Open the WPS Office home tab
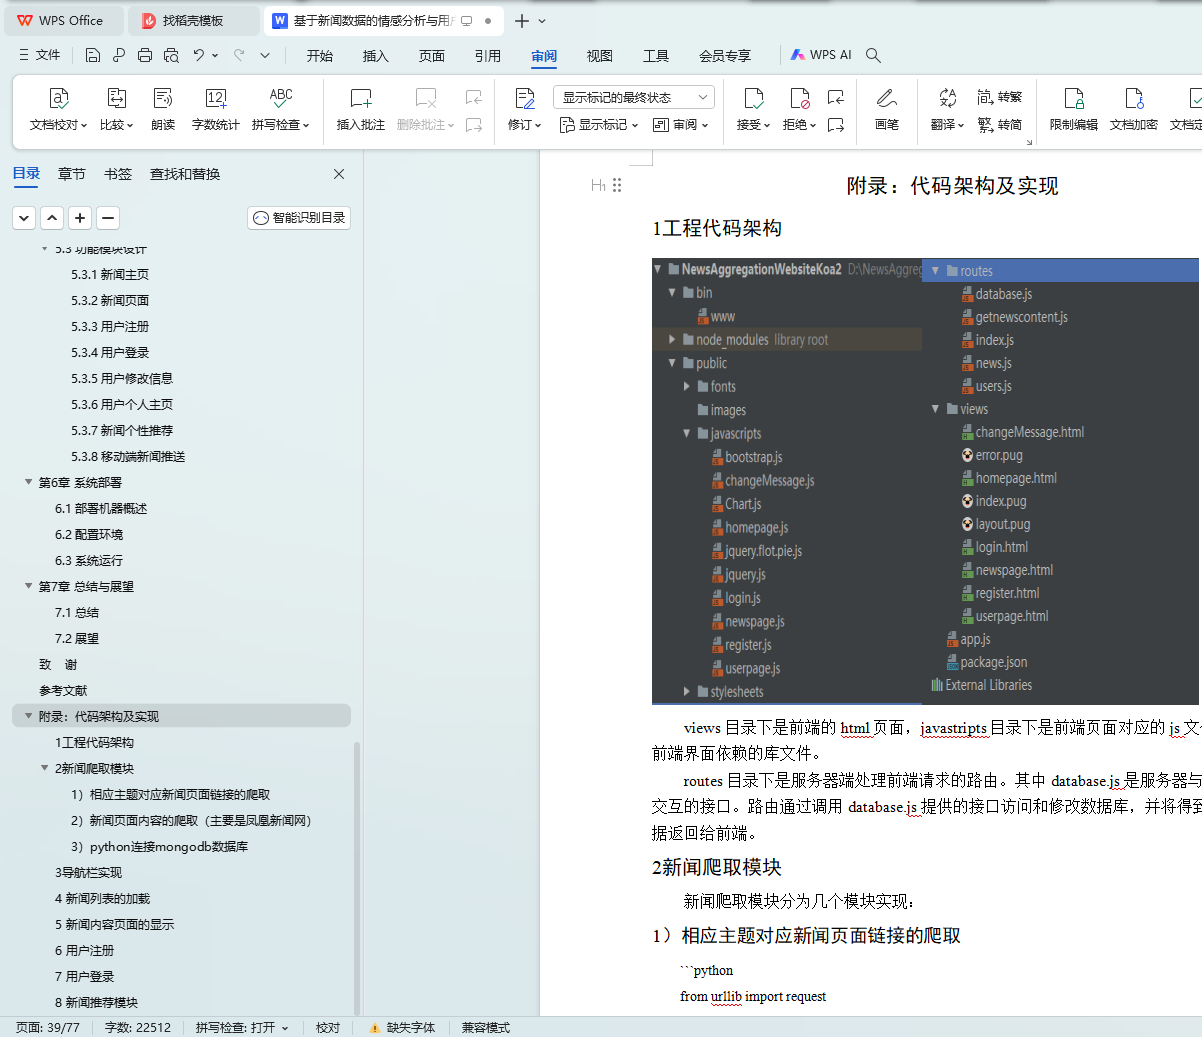 click(x=62, y=20)
